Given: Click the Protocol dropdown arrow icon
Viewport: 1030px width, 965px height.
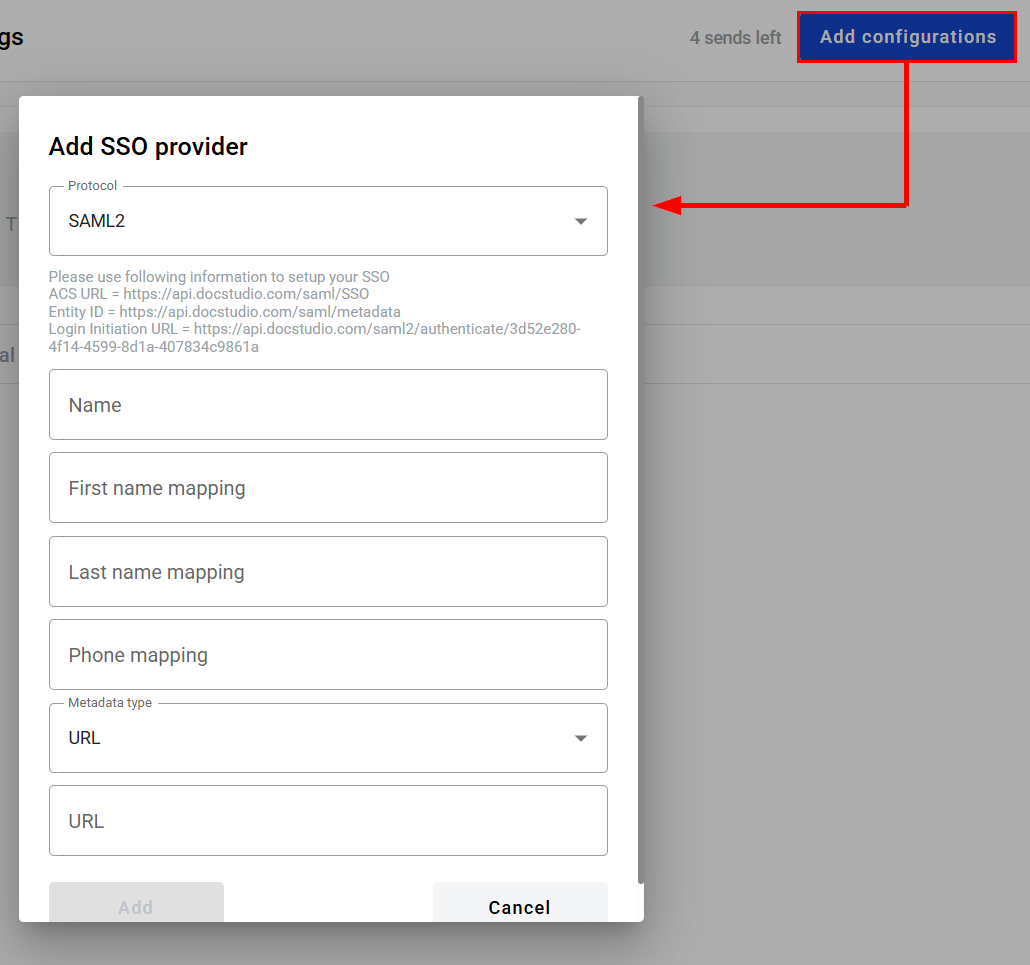Looking at the screenshot, I should [580, 222].
